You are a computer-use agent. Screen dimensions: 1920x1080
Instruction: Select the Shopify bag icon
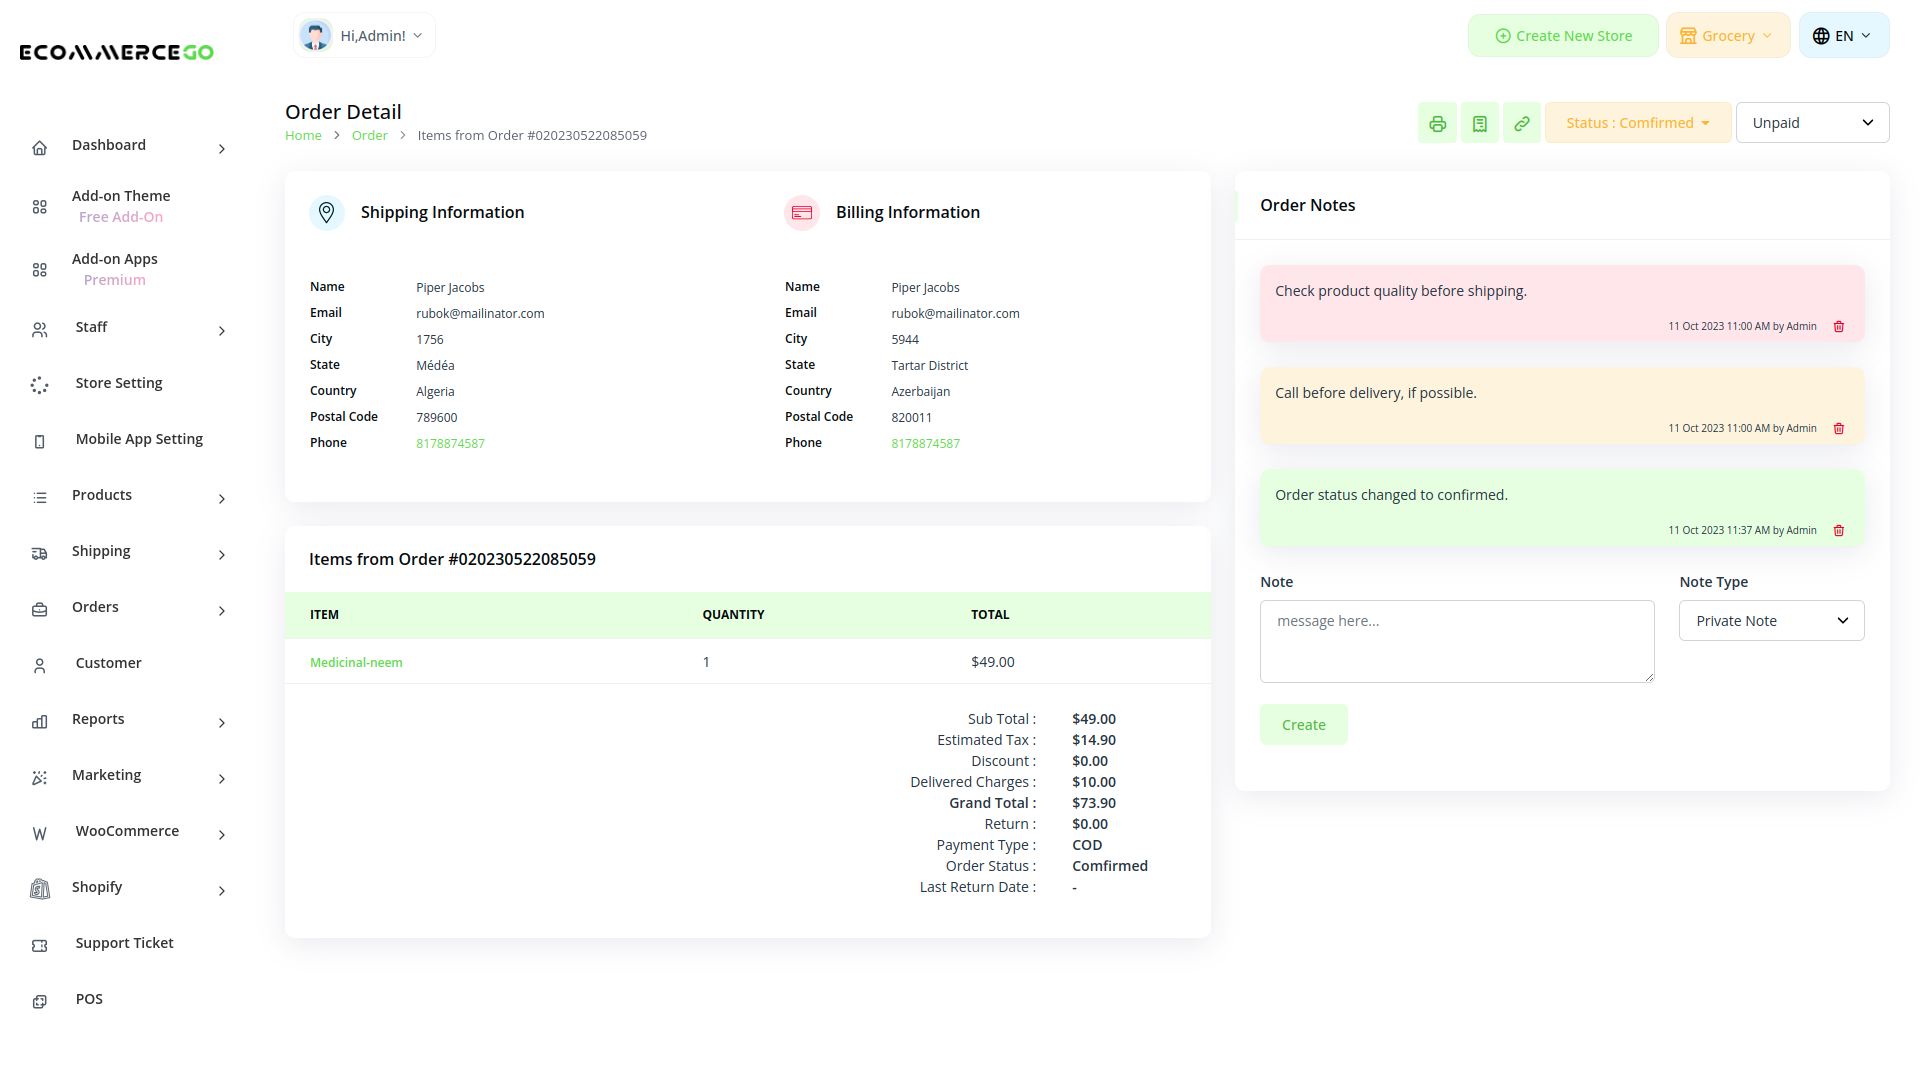[39, 889]
